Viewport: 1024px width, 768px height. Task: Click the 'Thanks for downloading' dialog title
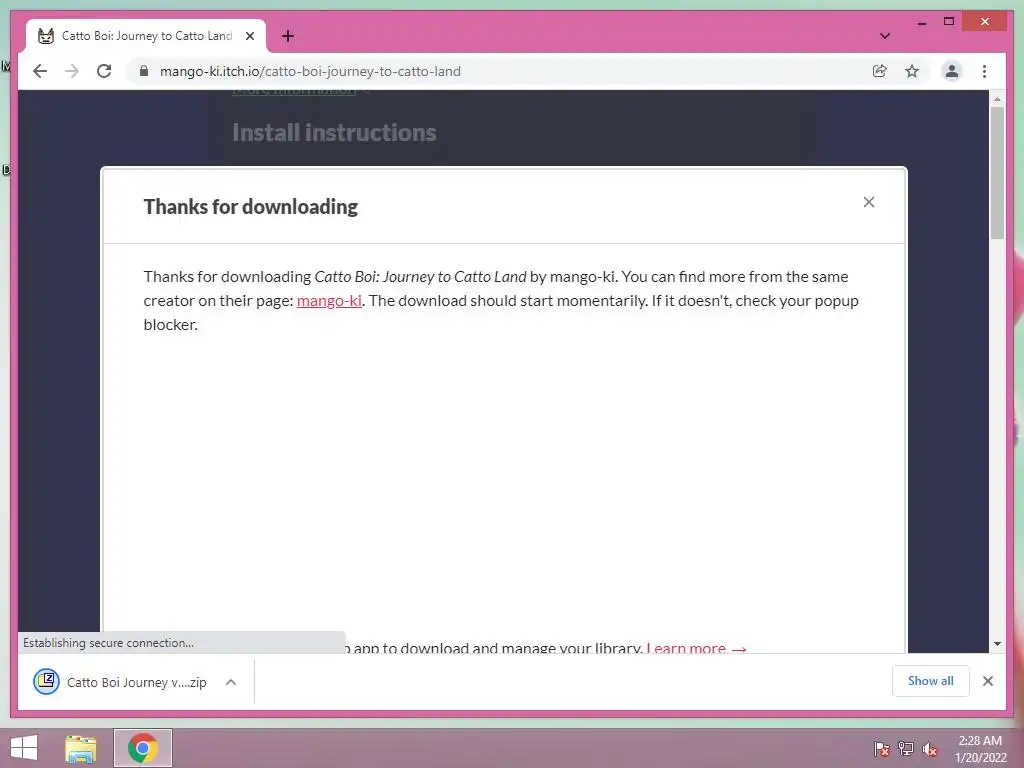(x=251, y=206)
